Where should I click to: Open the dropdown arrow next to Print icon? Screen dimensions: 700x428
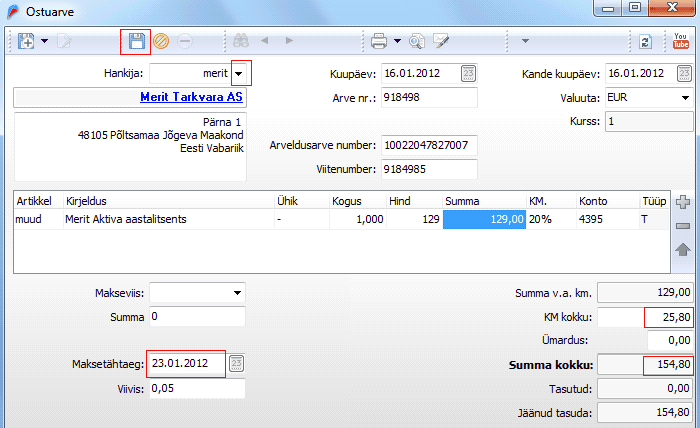[398, 42]
